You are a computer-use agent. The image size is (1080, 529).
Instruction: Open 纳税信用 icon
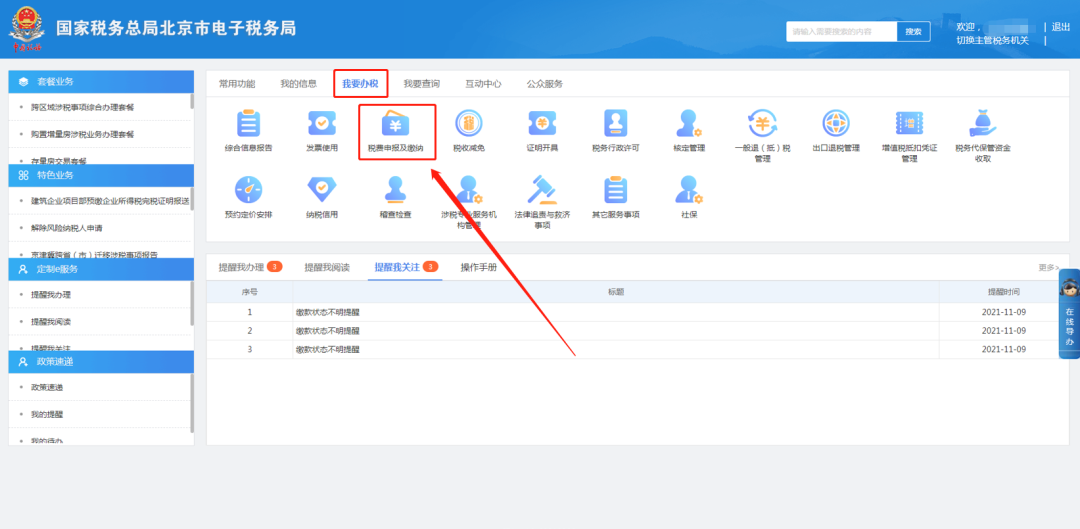click(322, 189)
